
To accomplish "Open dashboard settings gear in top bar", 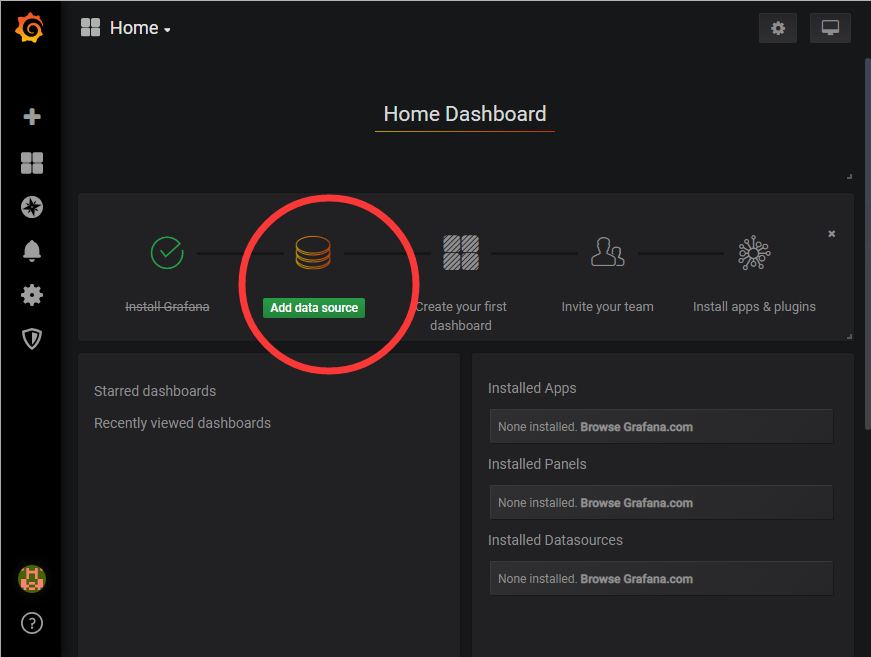I will pyautogui.click(x=778, y=28).
